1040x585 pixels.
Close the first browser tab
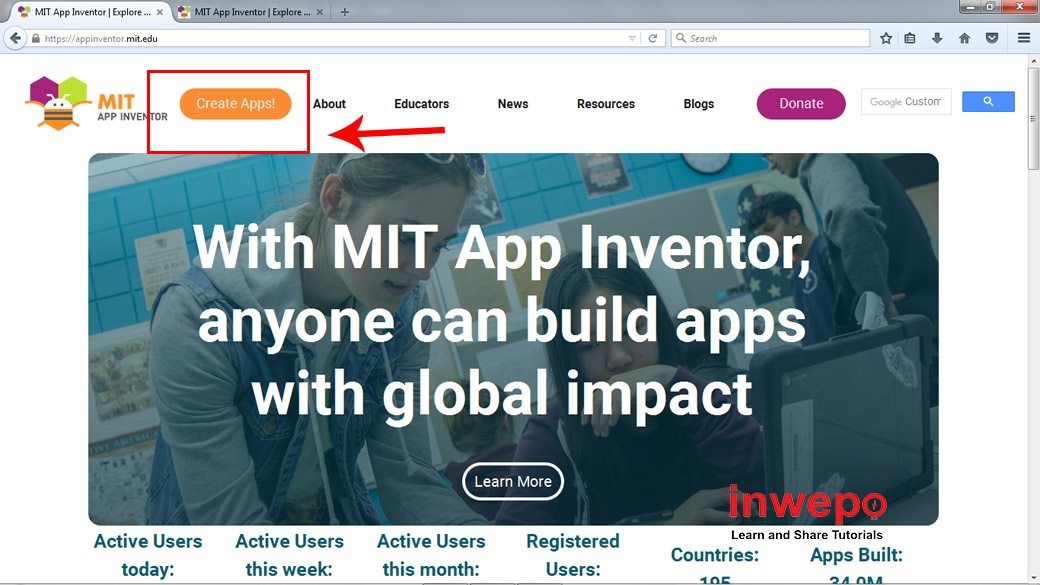click(x=160, y=12)
